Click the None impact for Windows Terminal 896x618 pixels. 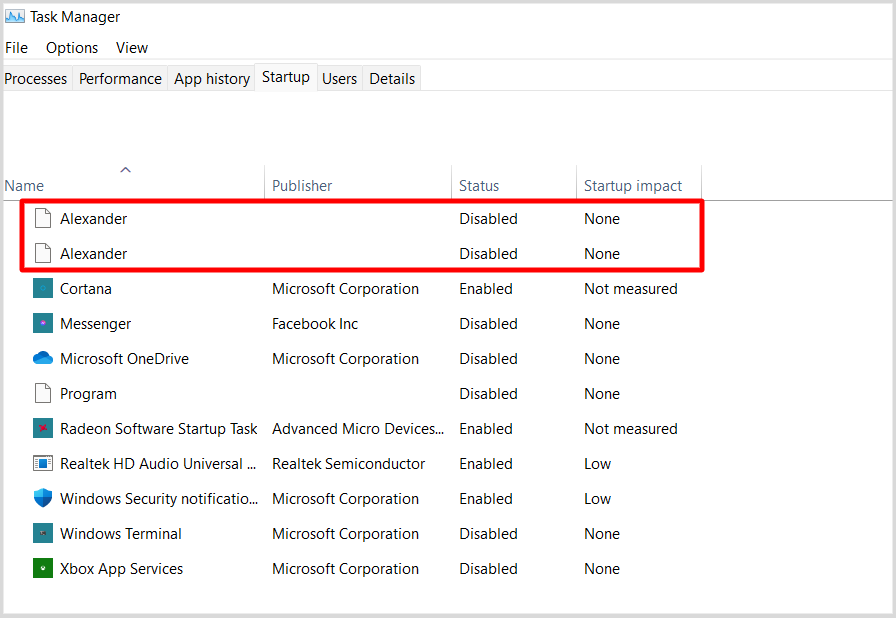[602, 533]
